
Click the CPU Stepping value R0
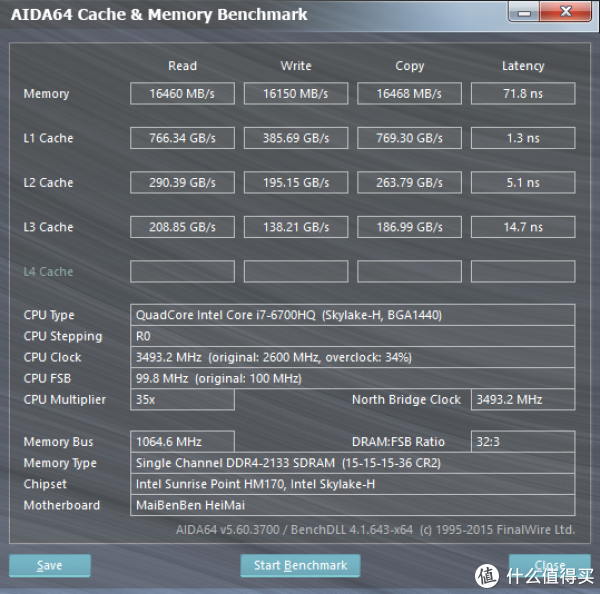pyautogui.click(x=352, y=336)
